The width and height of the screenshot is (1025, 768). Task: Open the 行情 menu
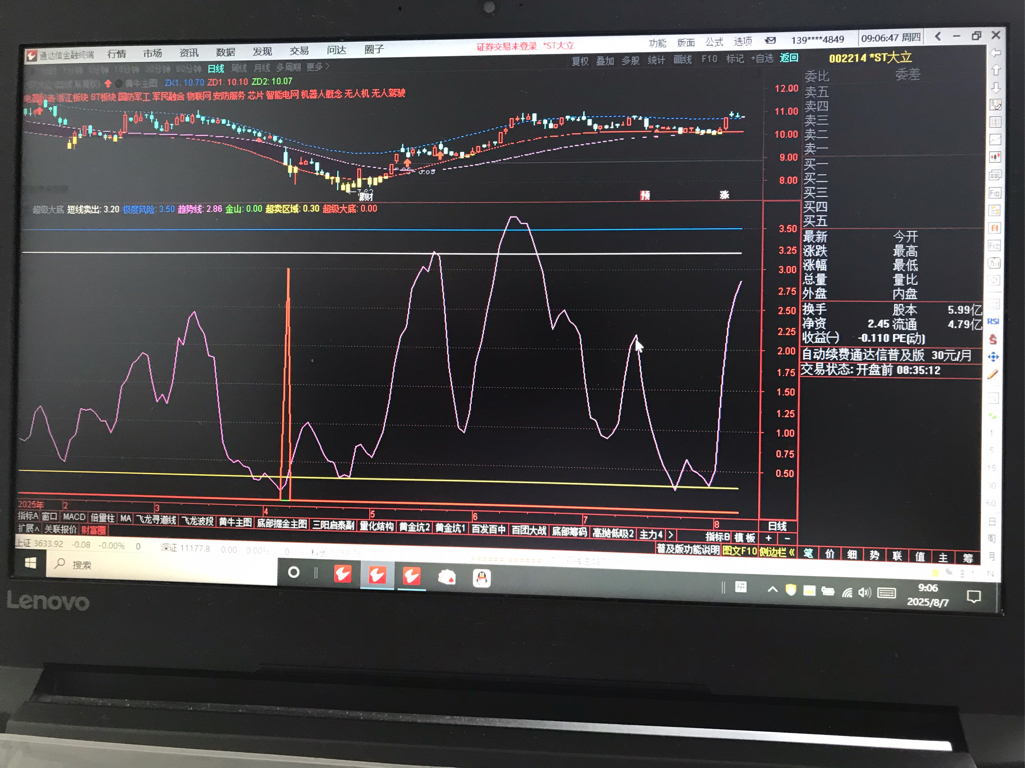(117, 54)
